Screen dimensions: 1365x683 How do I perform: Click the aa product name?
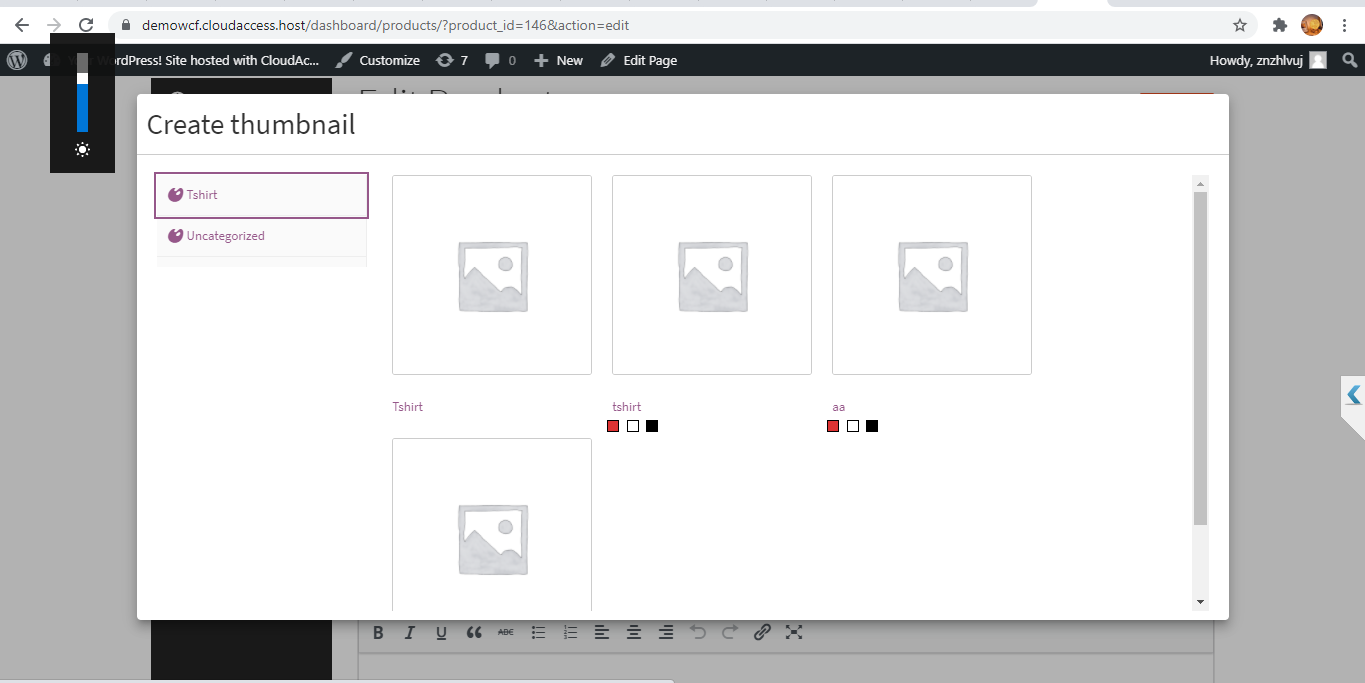tap(839, 407)
